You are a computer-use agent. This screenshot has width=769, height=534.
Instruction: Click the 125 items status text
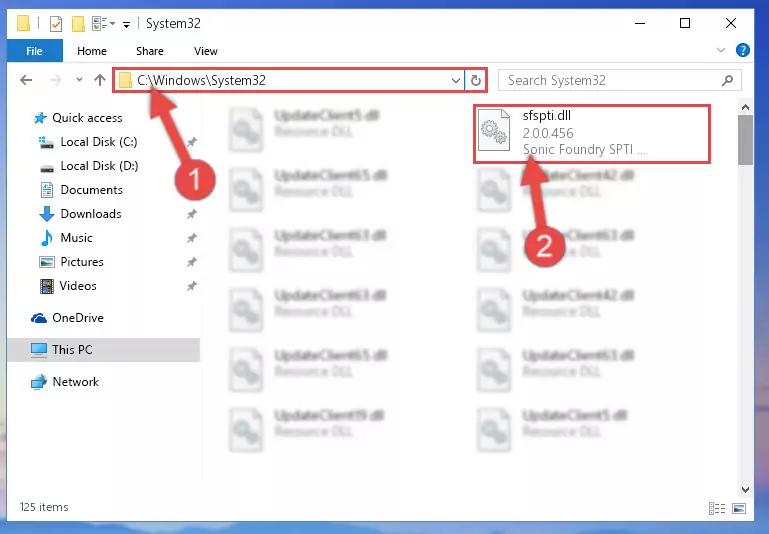[44, 508]
